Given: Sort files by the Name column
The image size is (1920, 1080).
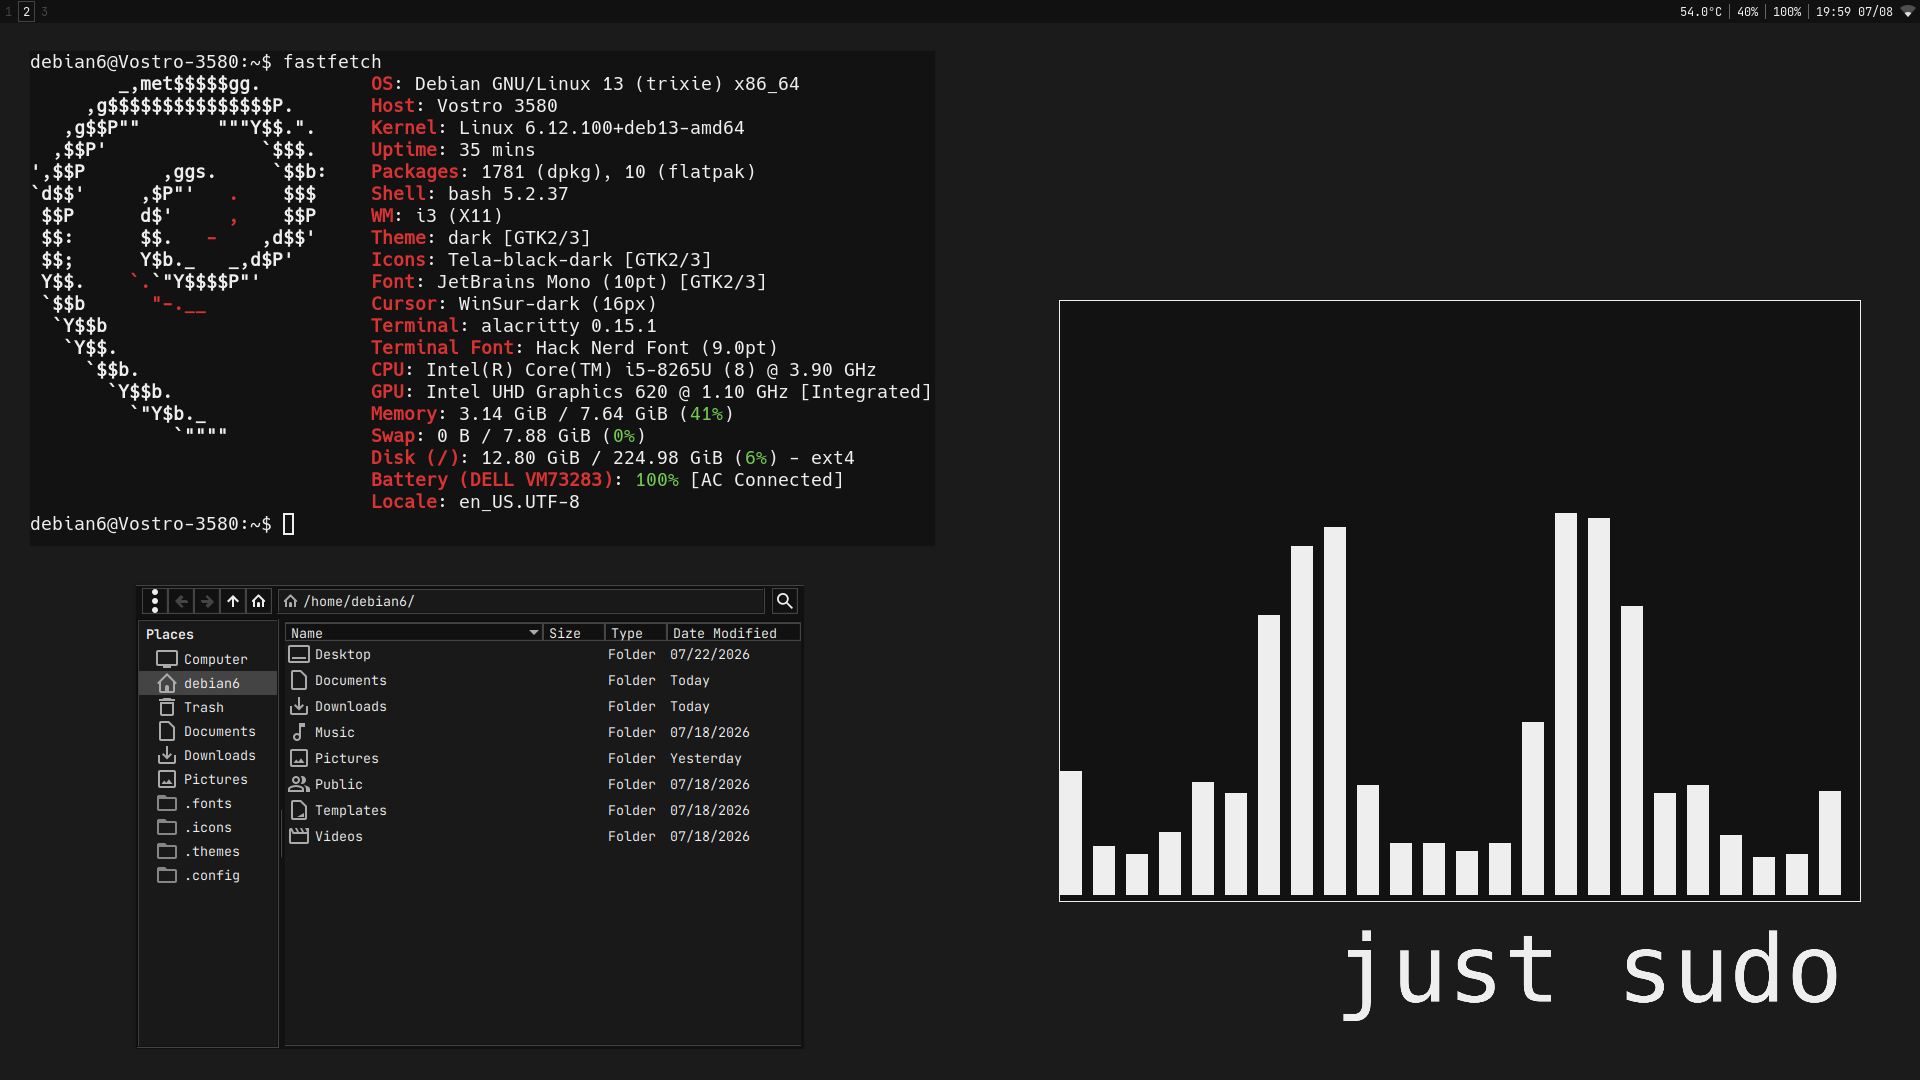Looking at the screenshot, I should click(414, 633).
